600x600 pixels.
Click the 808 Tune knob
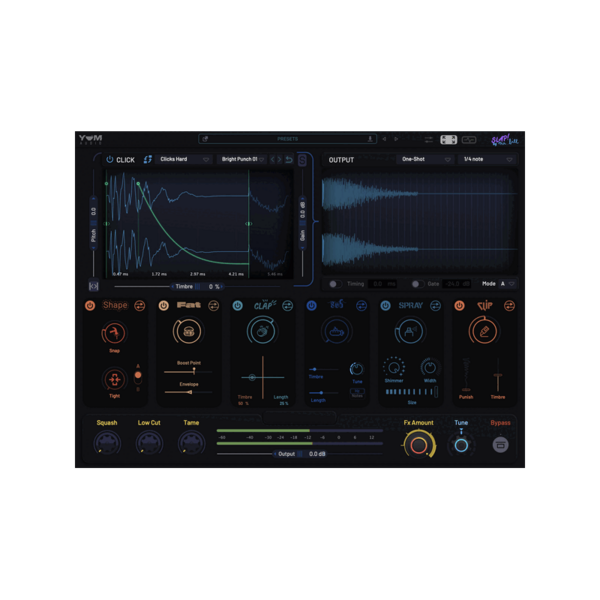(x=357, y=369)
